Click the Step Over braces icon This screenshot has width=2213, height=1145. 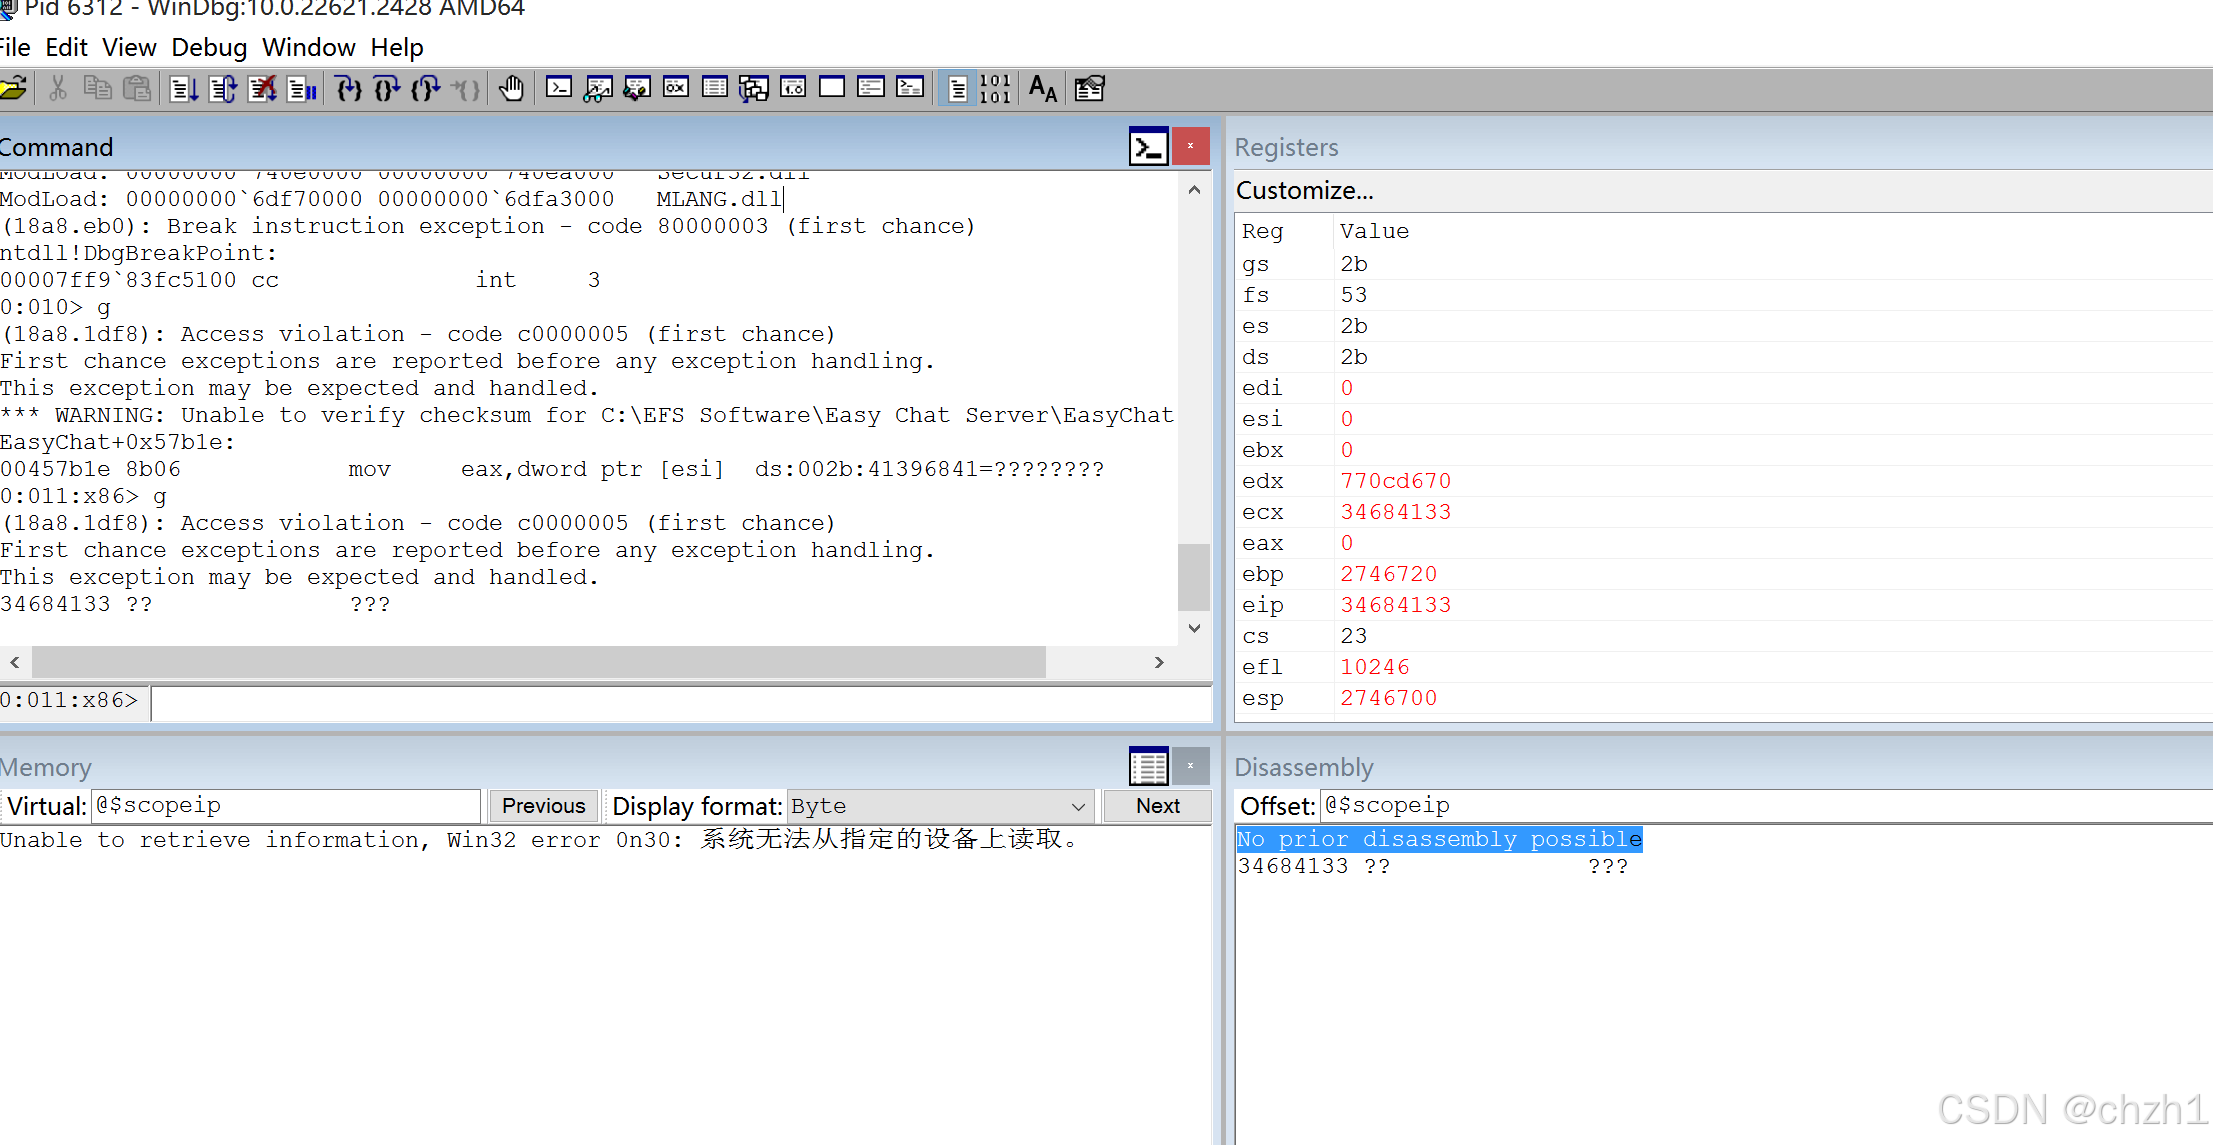pyautogui.click(x=387, y=89)
